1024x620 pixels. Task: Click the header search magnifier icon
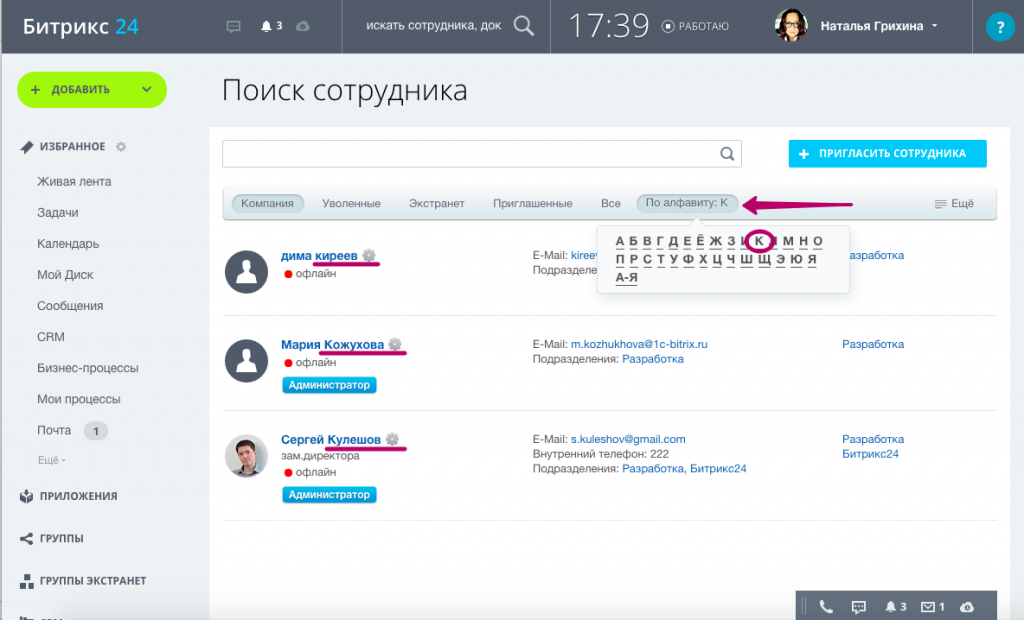click(x=523, y=26)
